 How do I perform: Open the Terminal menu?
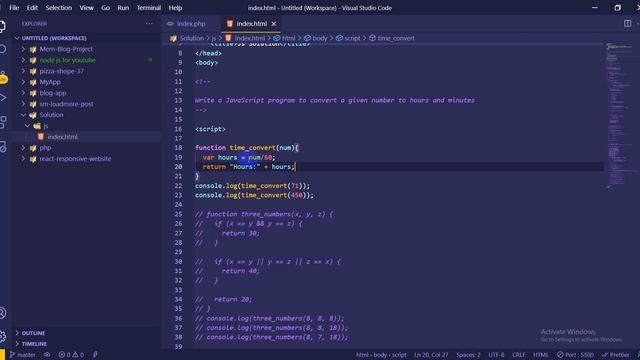(x=149, y=8)
